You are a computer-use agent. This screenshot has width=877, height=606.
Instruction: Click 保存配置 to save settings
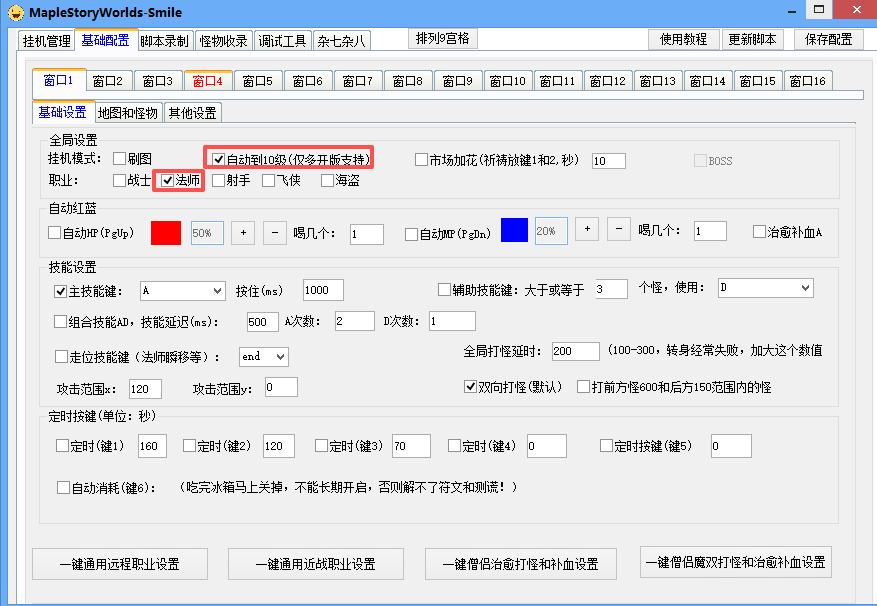pos(829,39)
